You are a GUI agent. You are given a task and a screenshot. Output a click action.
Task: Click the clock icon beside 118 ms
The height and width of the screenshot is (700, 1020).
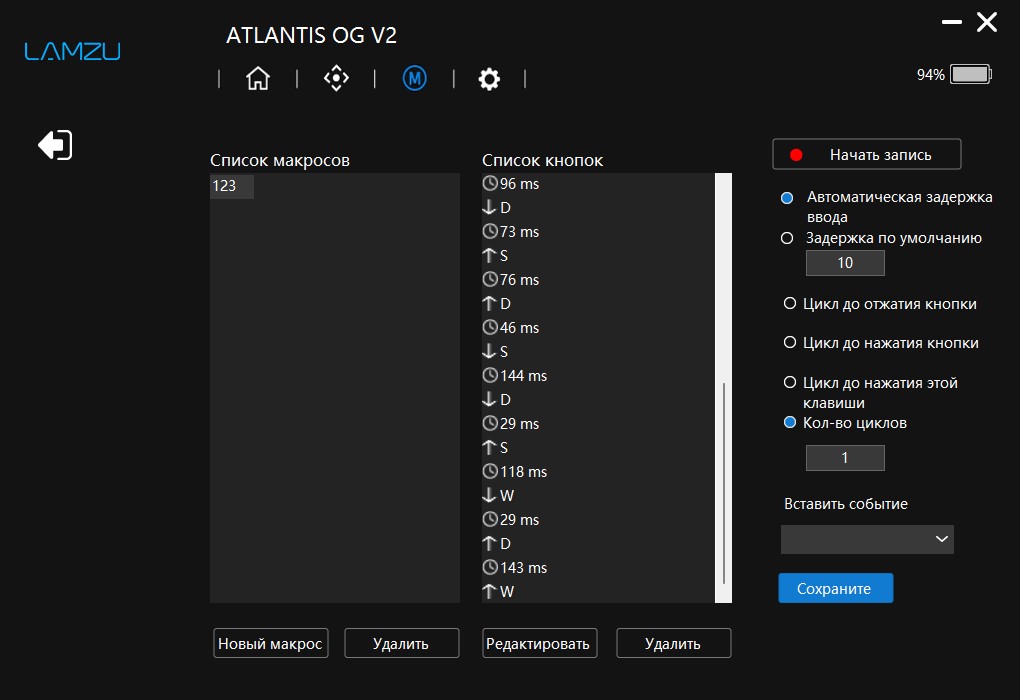[x=490, y=471]
